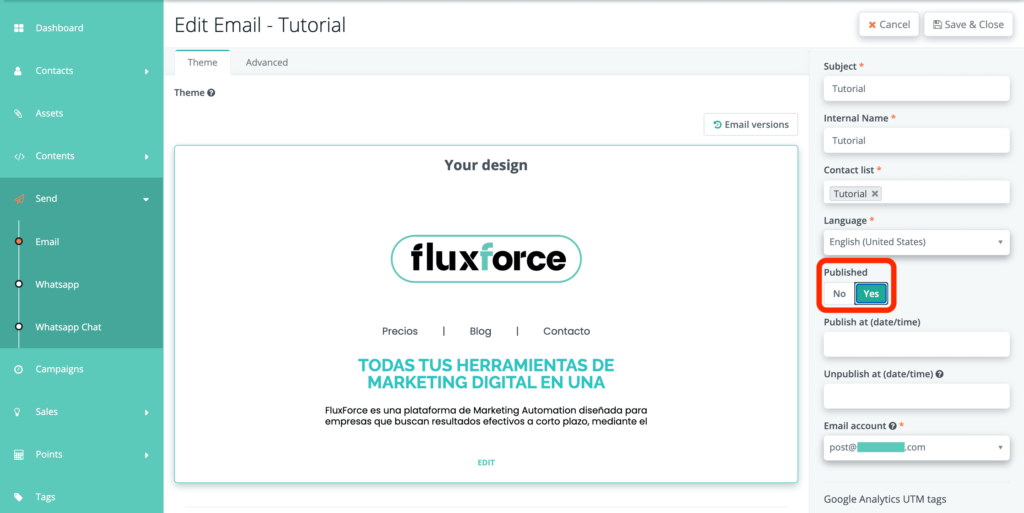
Task: Click the Unpublish at date/time field
Action: 916,396
